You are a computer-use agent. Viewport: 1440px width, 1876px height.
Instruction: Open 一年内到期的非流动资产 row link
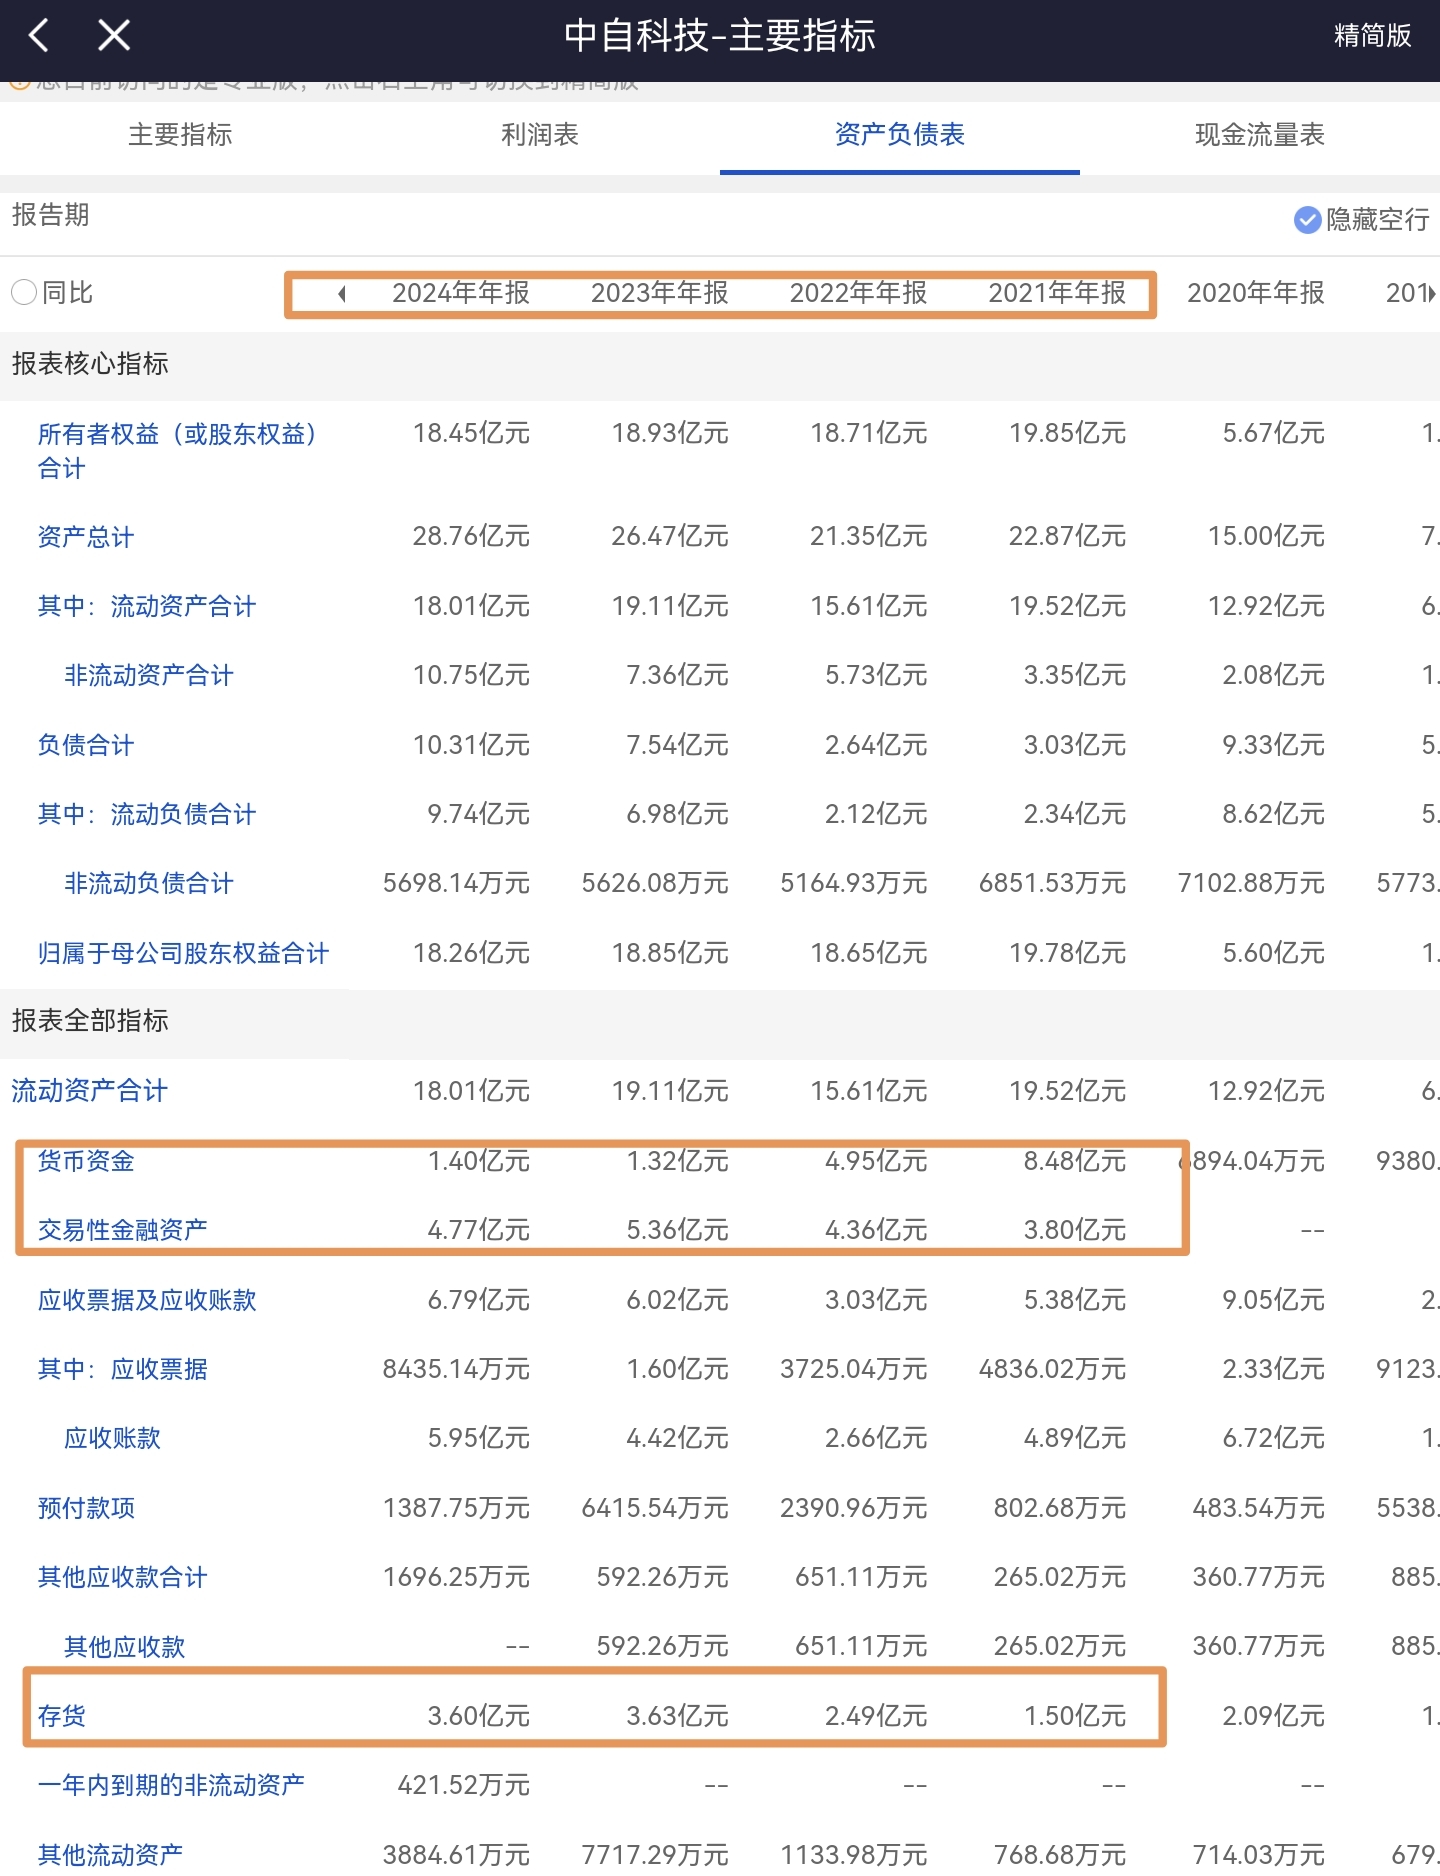click(x=171, y=1785)
